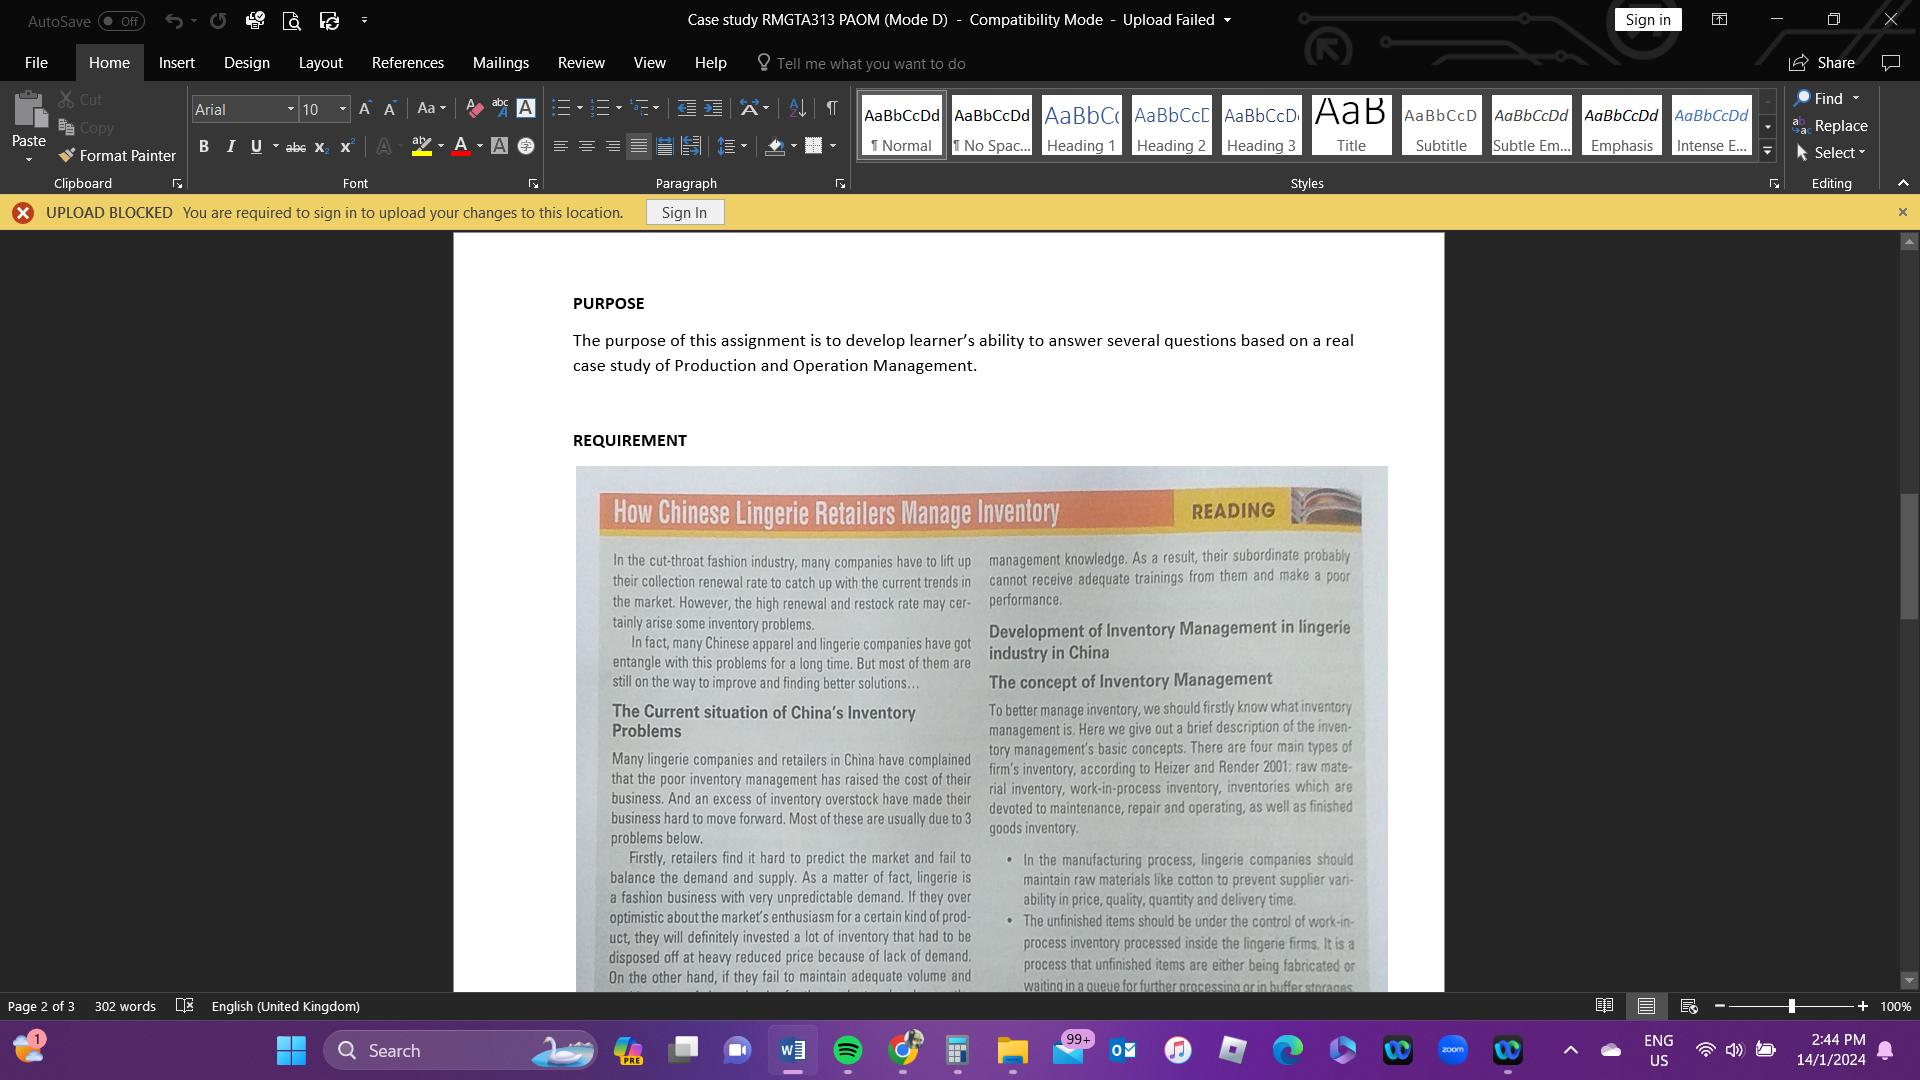
Task: Select the Format Painter tool
Action: click(117, 156)
